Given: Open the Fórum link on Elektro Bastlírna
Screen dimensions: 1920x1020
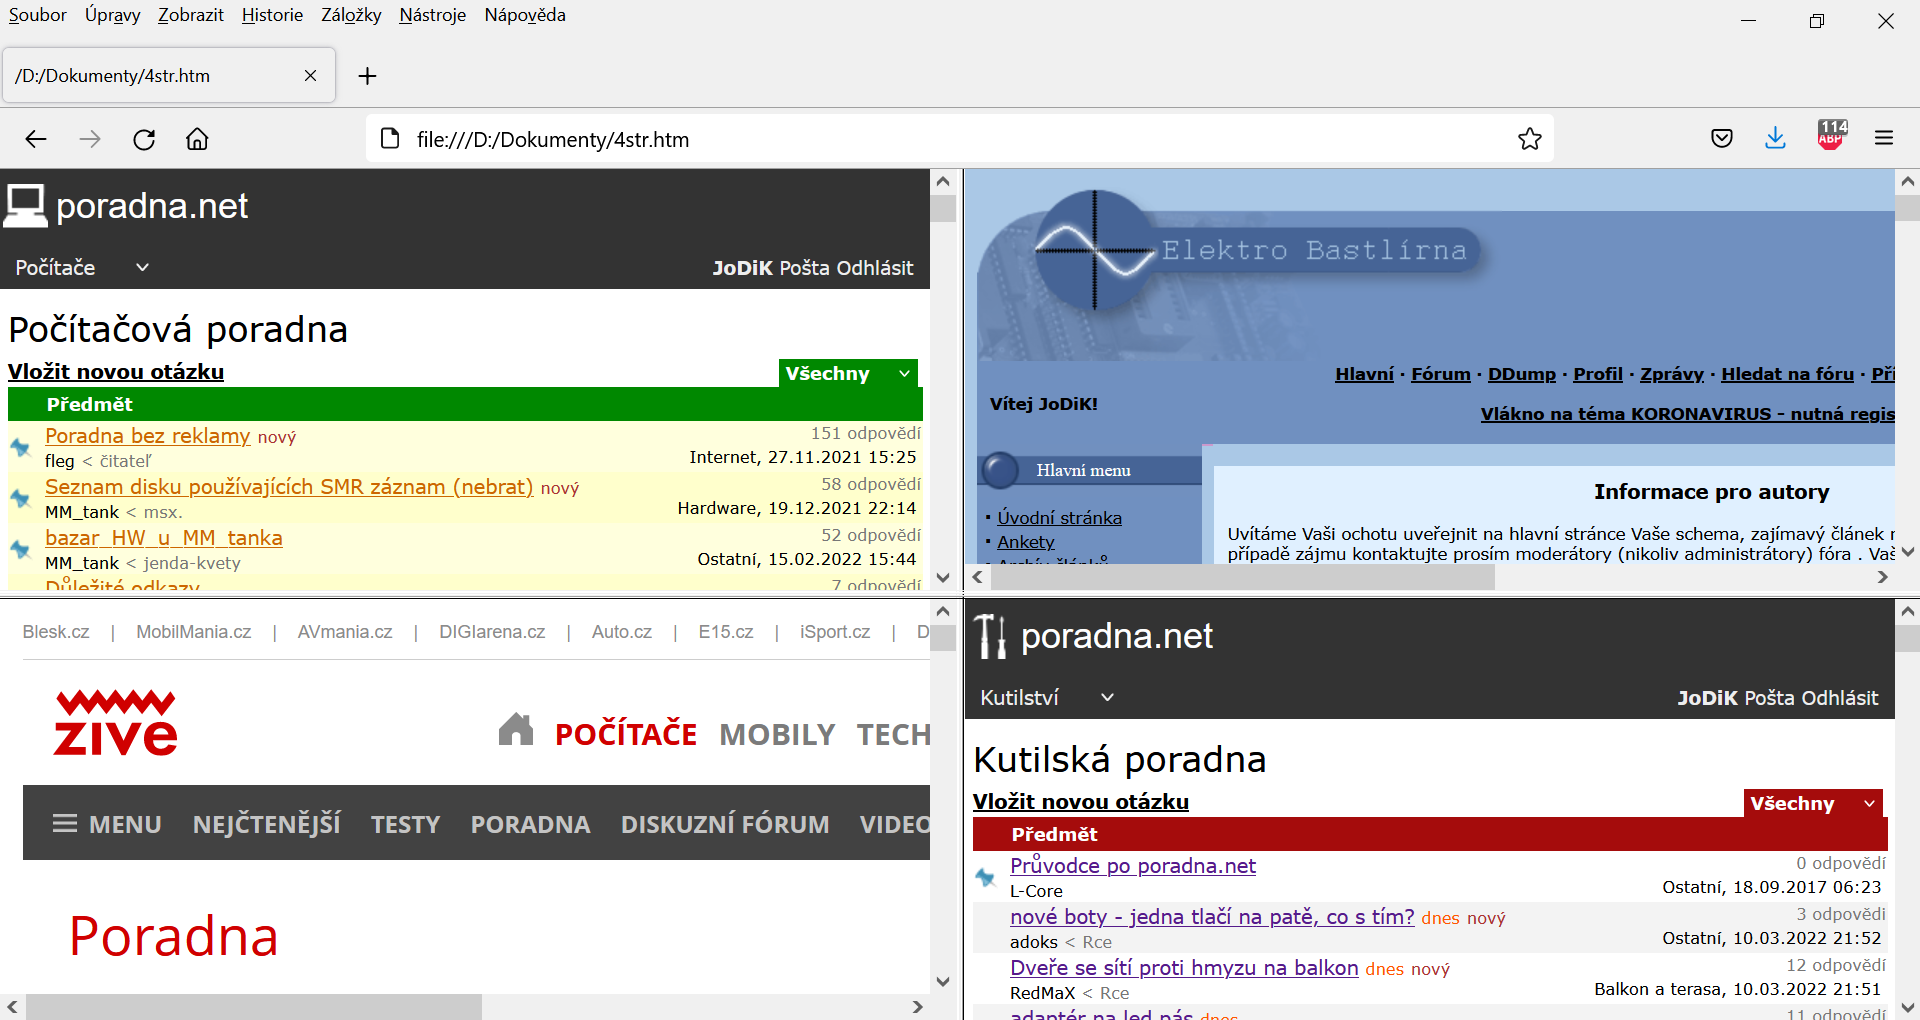Looking at the screenshot, I should 1441,374.
